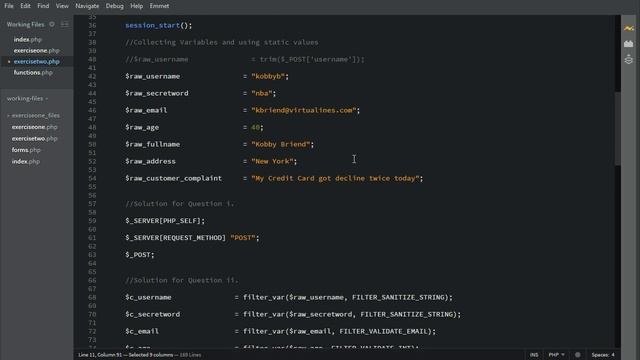Click the $c_secretword variable on line 70

tap(153, 314)
